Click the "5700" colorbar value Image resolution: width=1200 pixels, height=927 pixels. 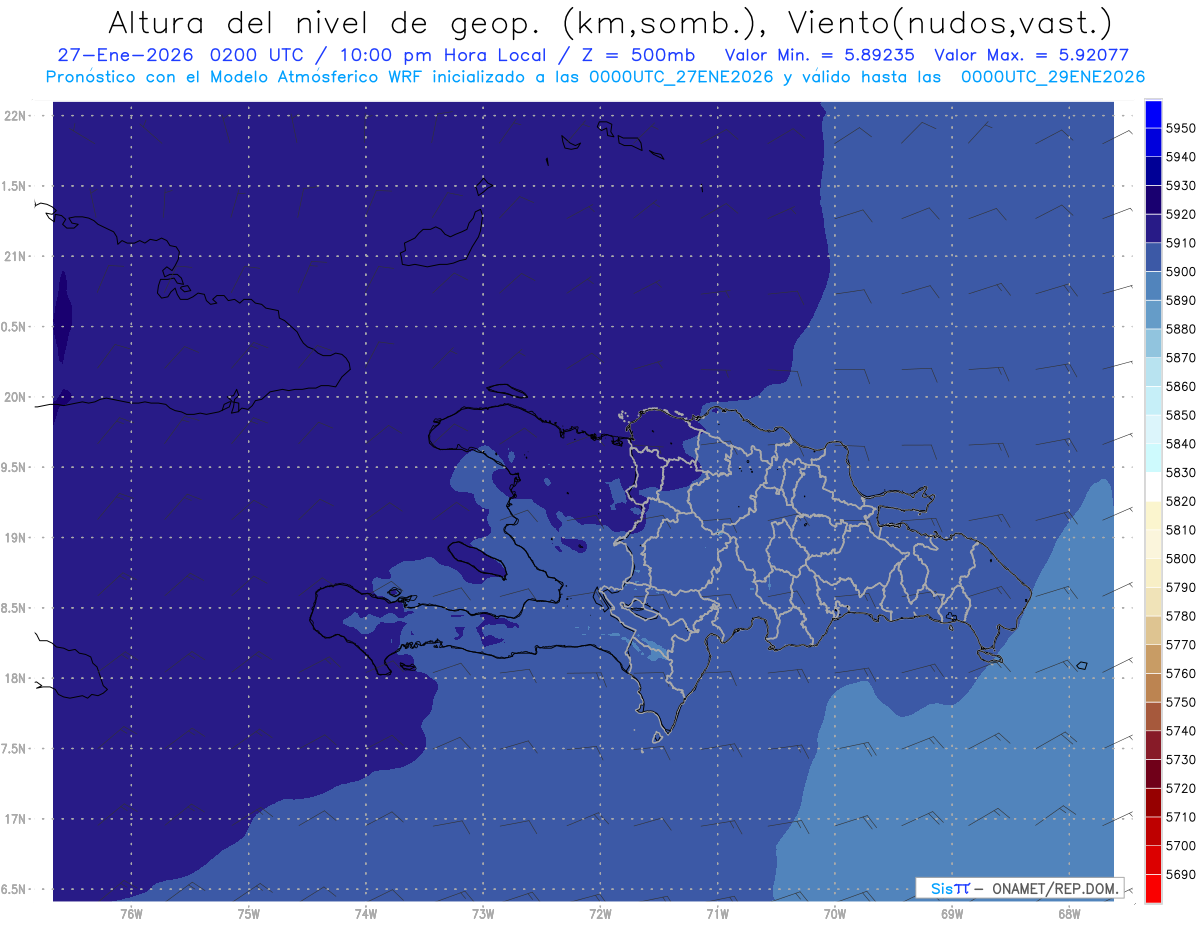tap(1179, 846)
